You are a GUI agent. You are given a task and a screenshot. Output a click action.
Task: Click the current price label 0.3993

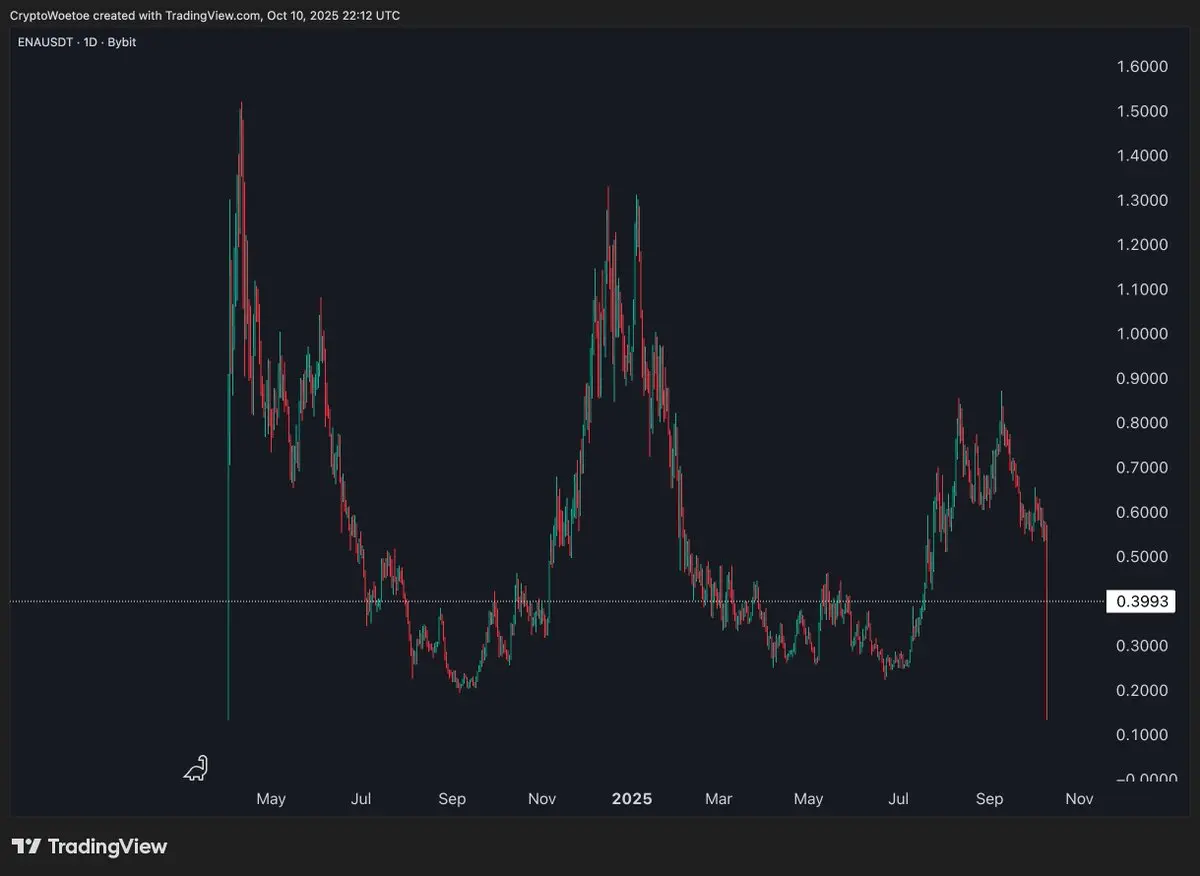click(1141, 601)
